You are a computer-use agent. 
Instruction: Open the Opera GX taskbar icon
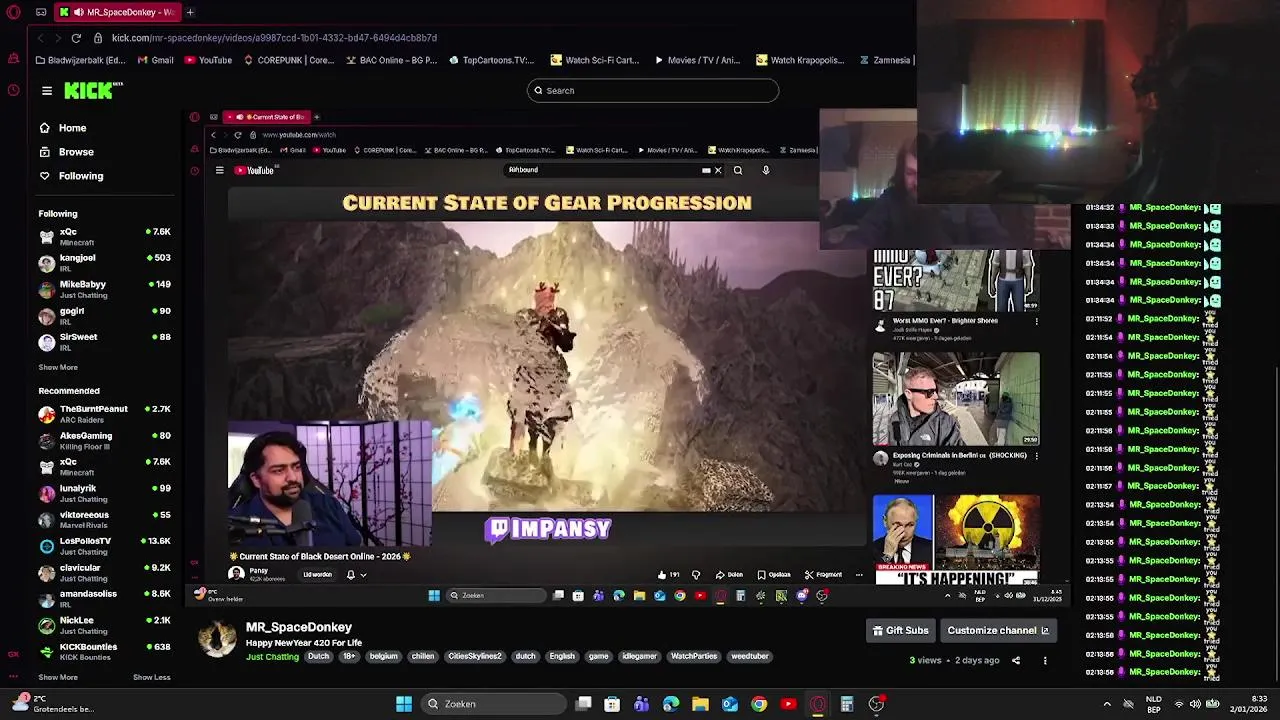point(818,704)
